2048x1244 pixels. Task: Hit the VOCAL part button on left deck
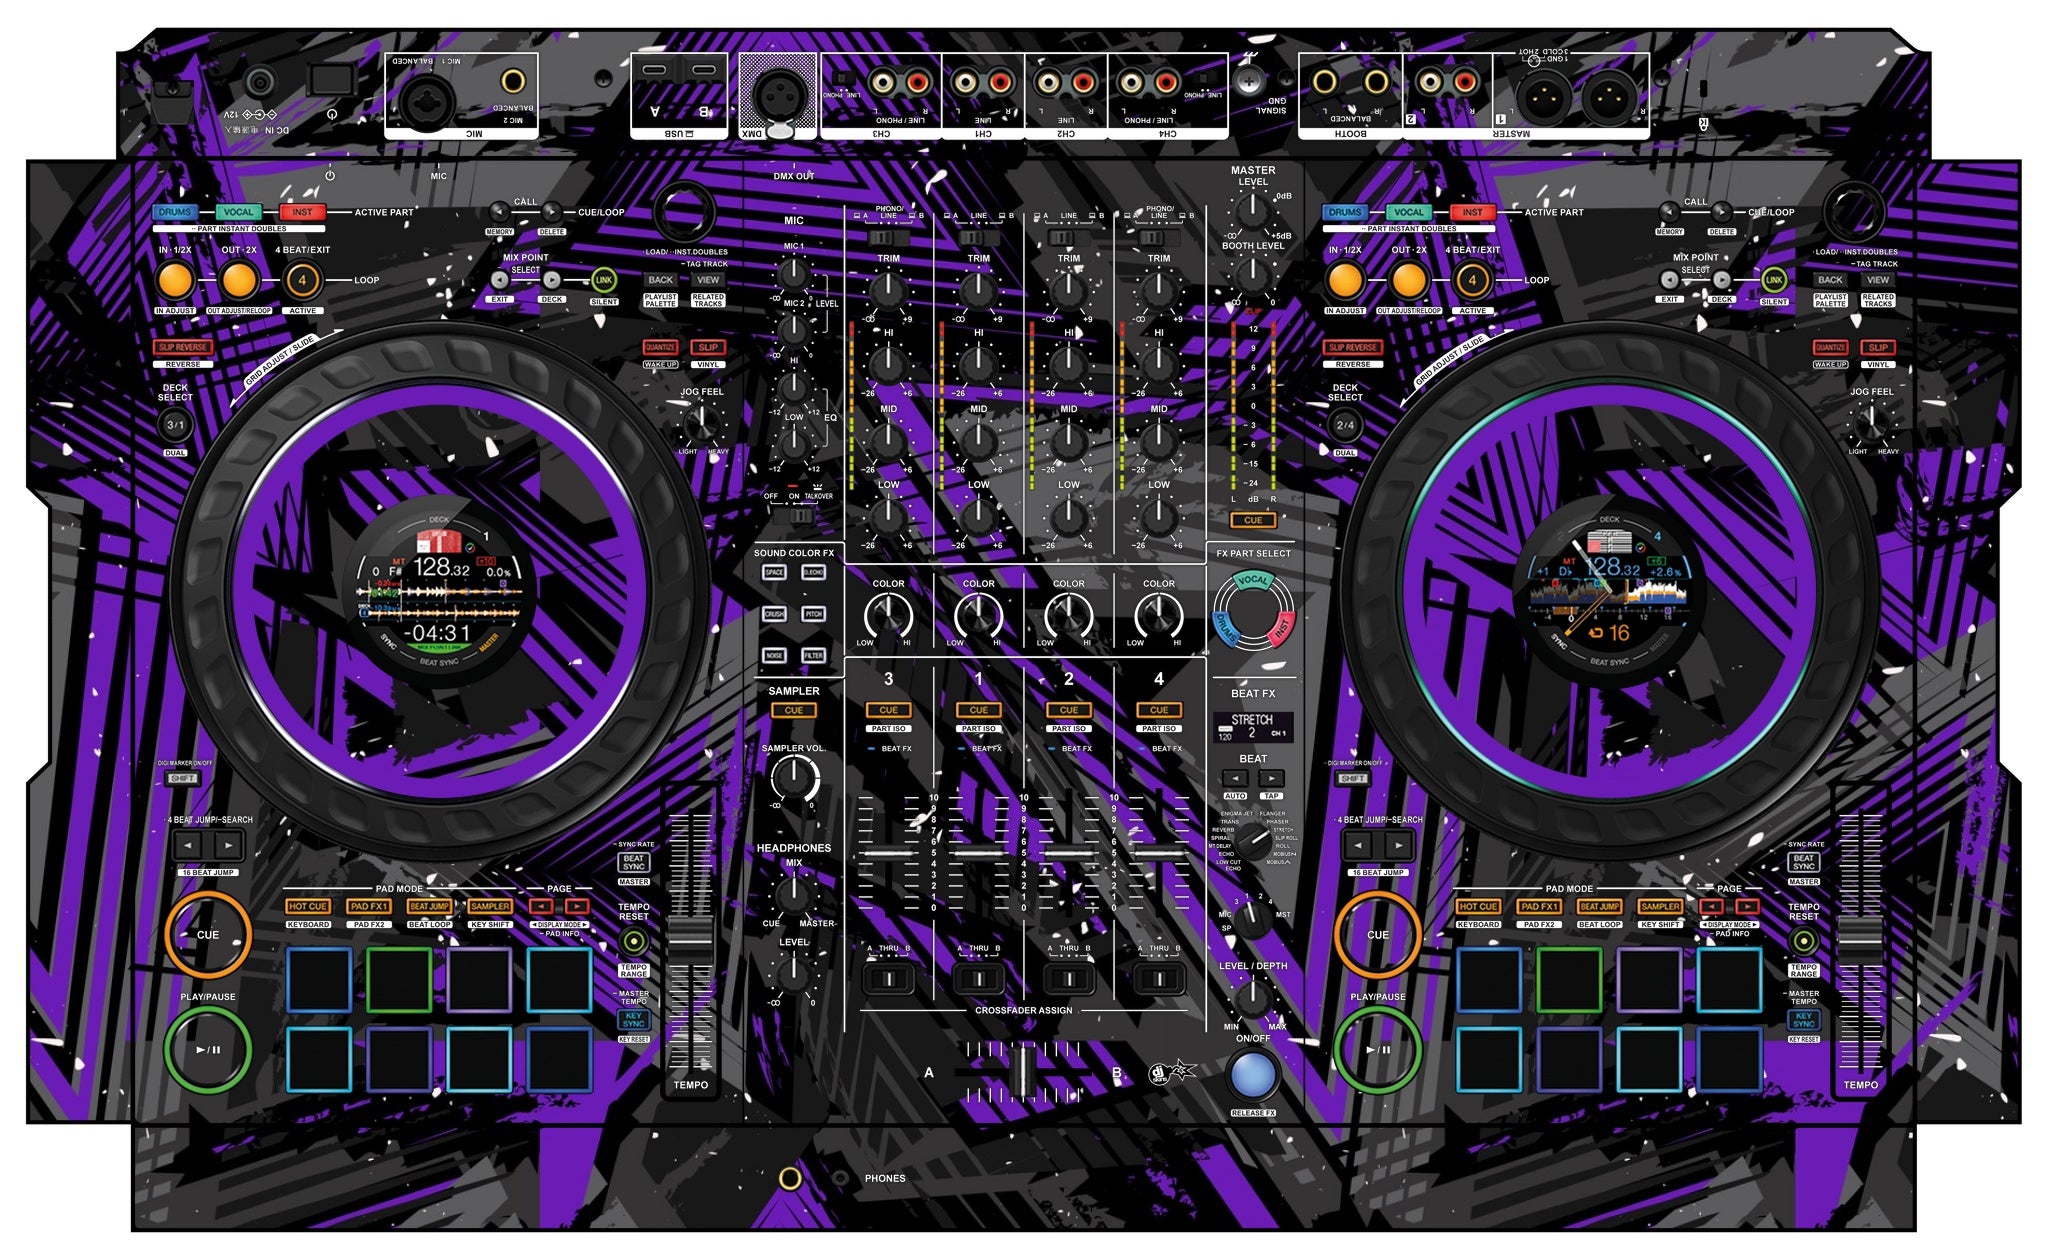(238, 212)
